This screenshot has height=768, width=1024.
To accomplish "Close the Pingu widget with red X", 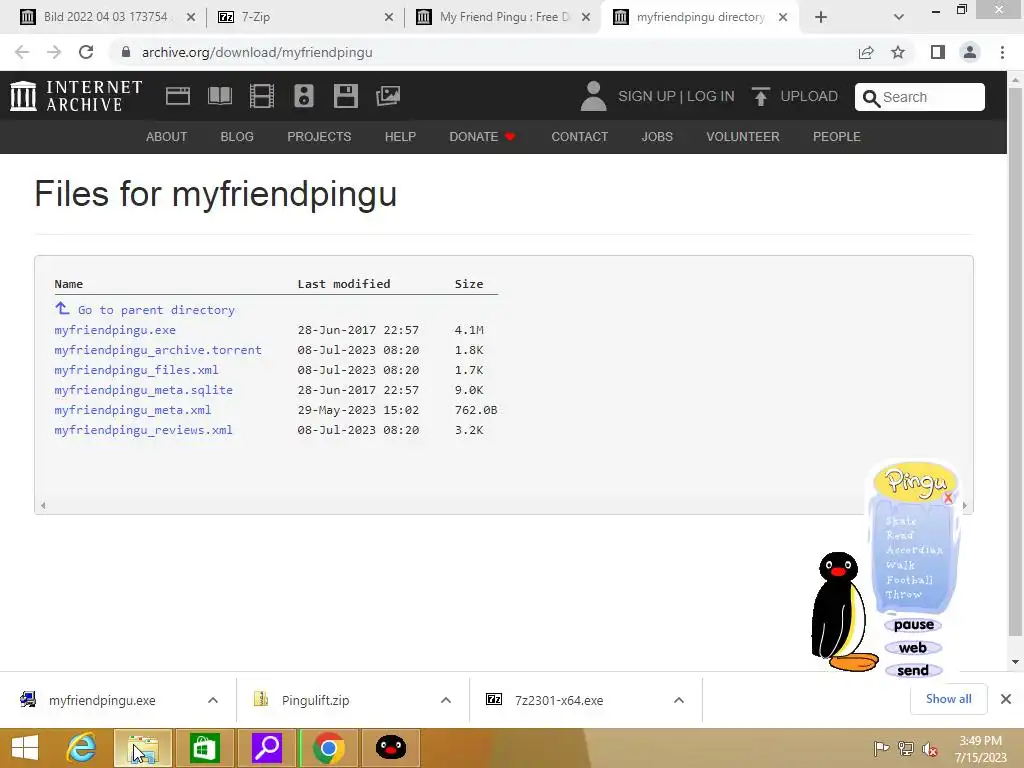I will click(948, 498).
